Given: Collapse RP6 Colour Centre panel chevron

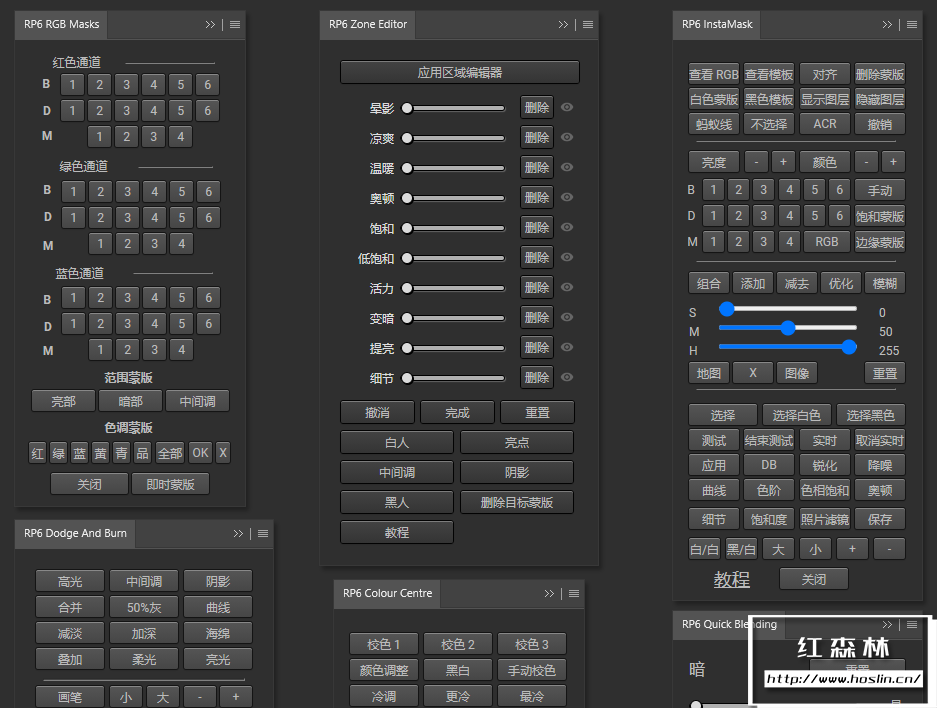Looking at the screenshot, I should coord(550,593).
